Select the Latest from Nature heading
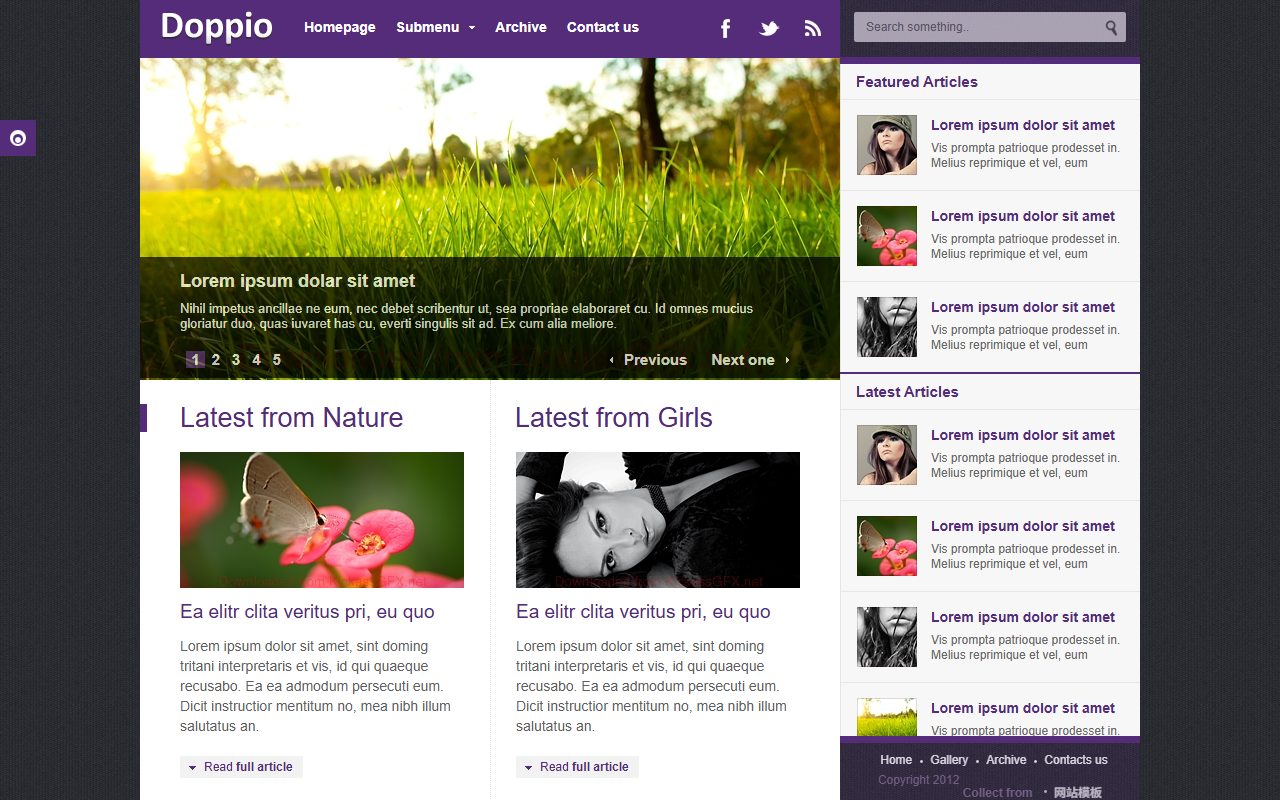The height and width of the screenshot is (800, 1280). [x=291, y=417]
